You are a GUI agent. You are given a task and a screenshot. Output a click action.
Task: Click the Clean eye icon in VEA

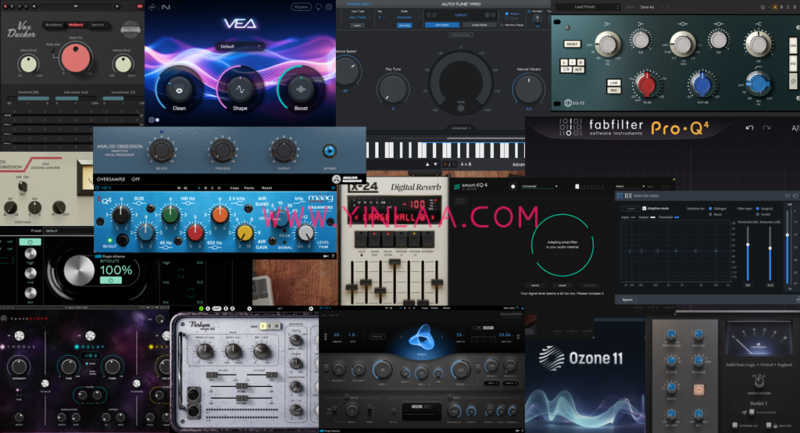click(x=179, y=87)
